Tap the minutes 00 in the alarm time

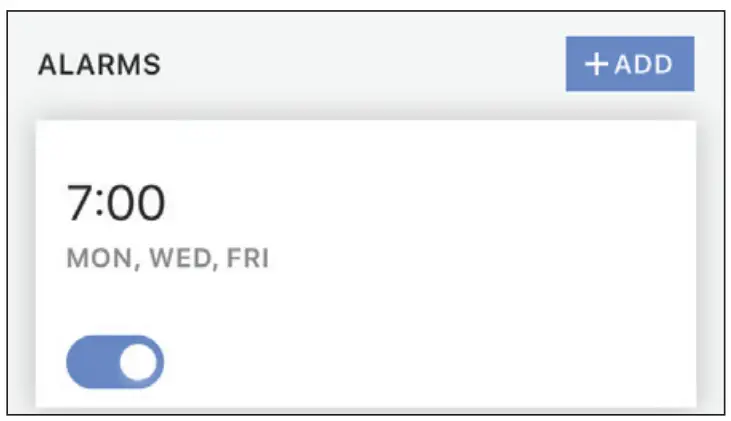click(x=135, y=203)
